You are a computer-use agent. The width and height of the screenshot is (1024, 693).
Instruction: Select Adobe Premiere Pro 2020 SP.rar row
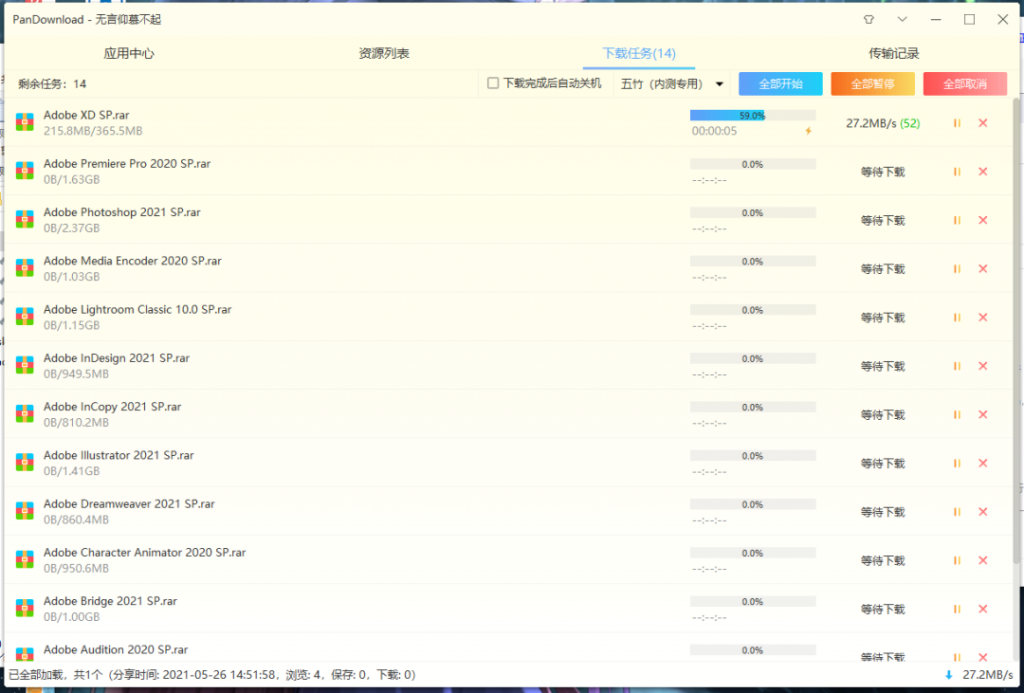(508, 171)
